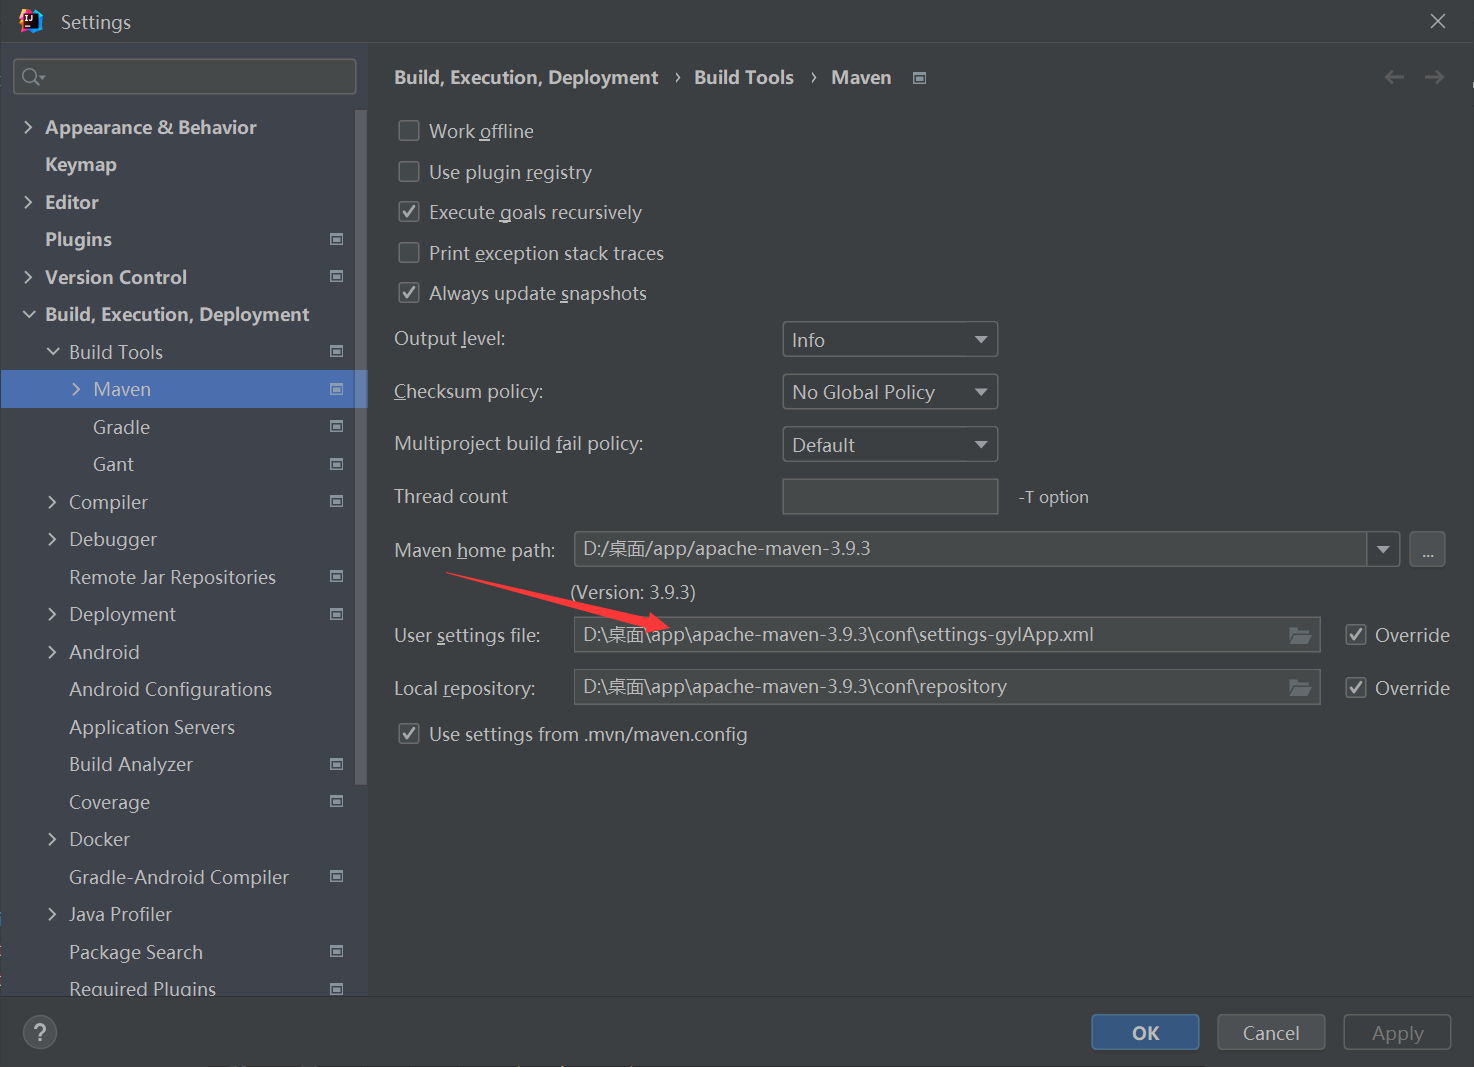Screen dimensions: 1474x1067
Task: Click the project-level icon on Version Control row
Action: coord(337,276)
